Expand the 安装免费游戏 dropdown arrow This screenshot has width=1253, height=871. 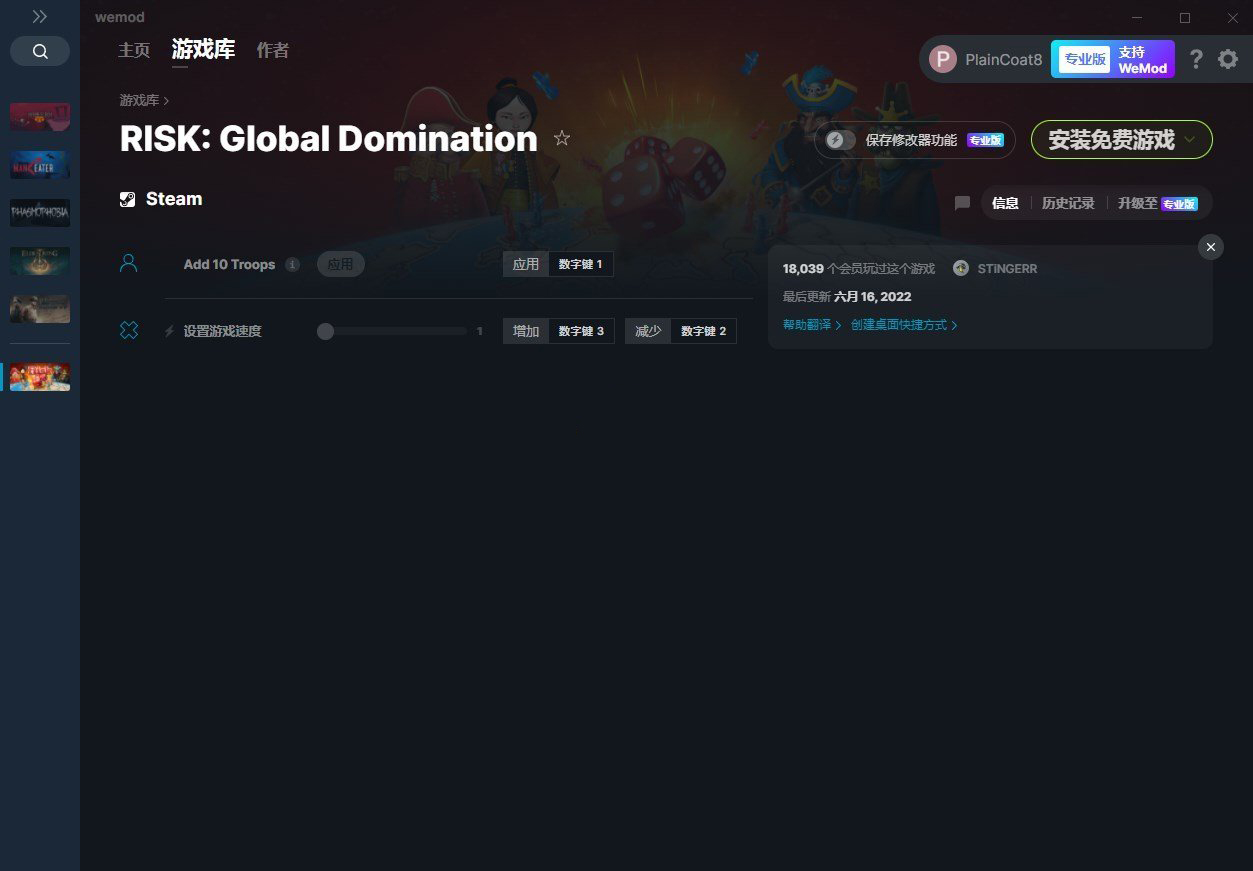pos(1190,140)
